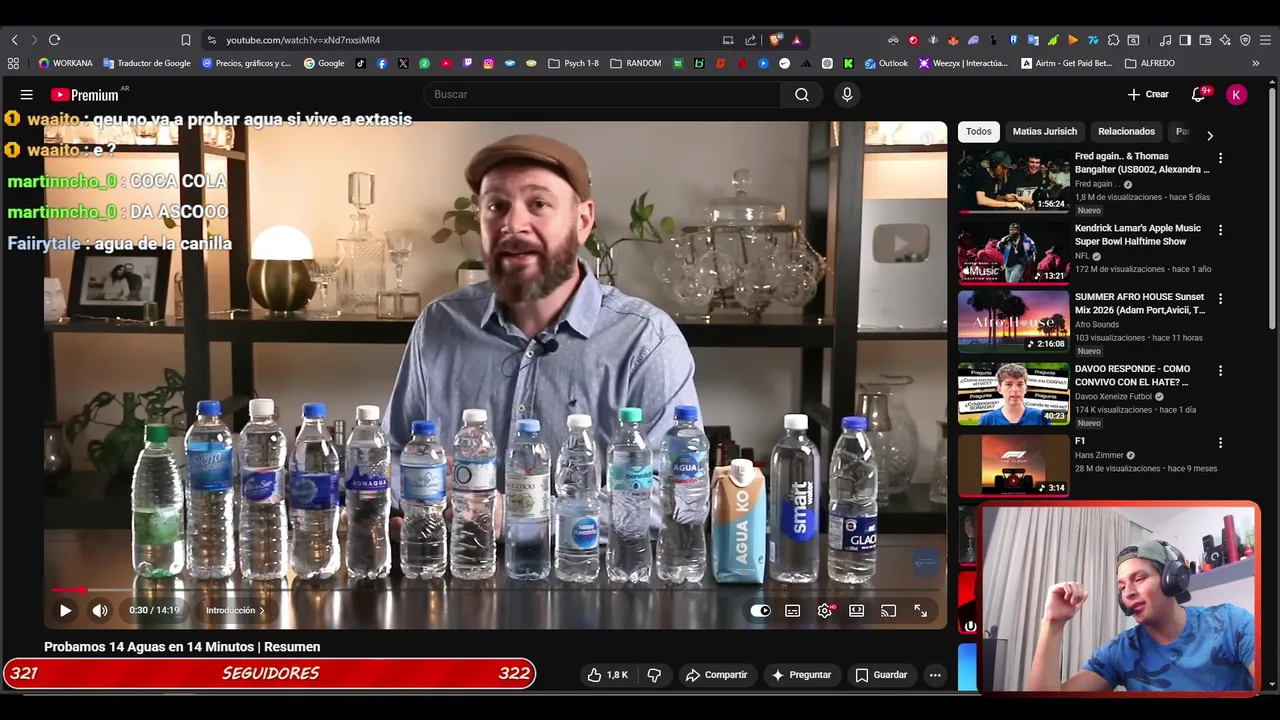Open the browser main menu button
This screenshot has width=1280, height=720.
click(1265, 40)
